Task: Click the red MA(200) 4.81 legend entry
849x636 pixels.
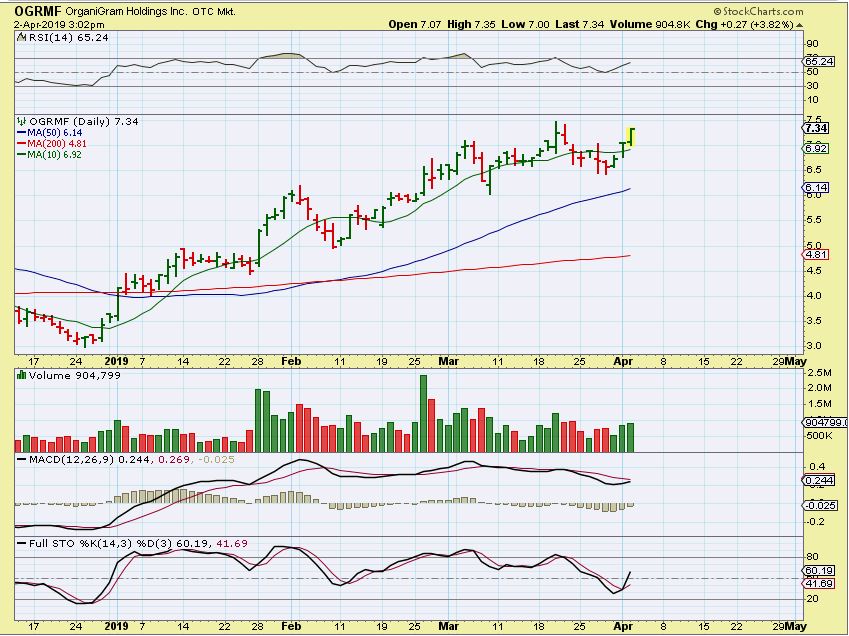Action: pos(52,143)
